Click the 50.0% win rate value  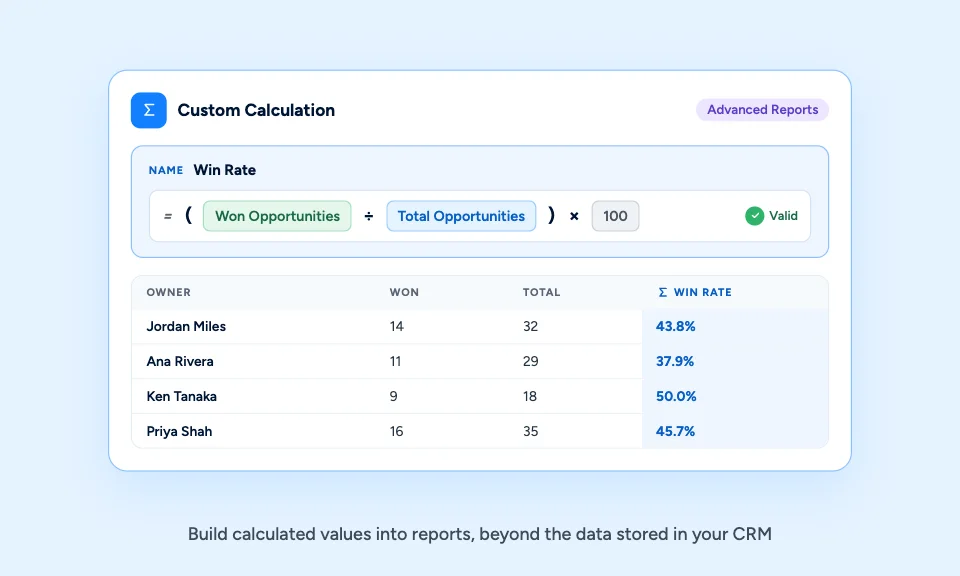pyautogui.click(x=677, y=396)
